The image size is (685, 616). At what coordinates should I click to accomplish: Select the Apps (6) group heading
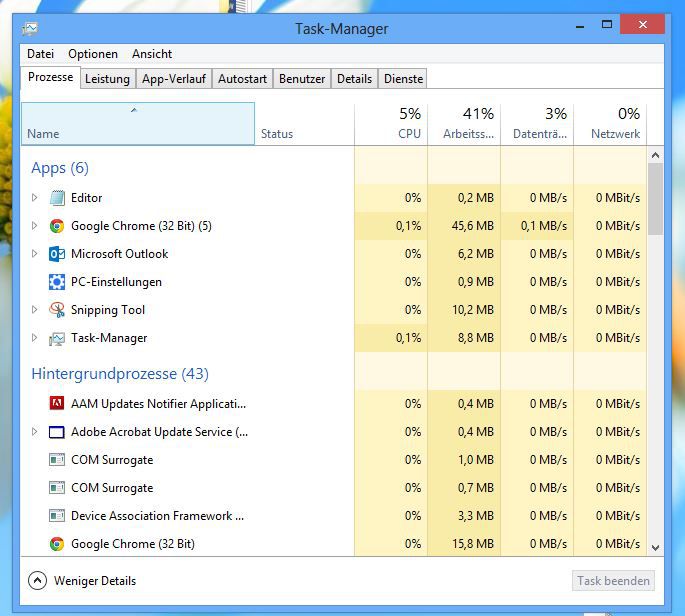tap(60, 168)
